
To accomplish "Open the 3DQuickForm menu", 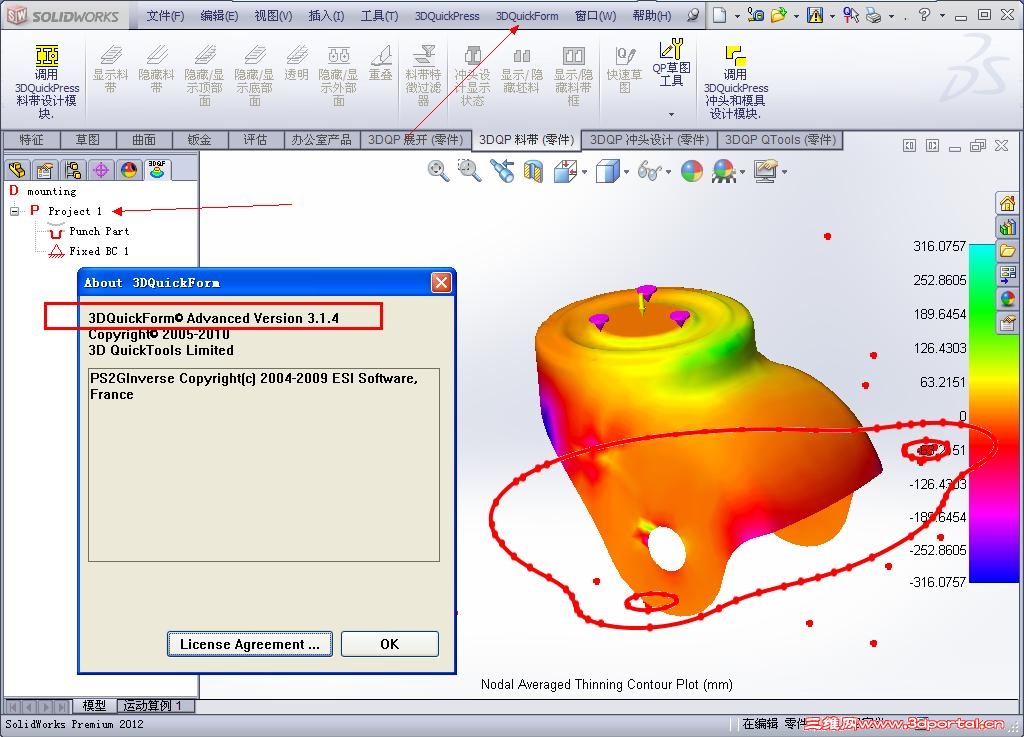I will click(528, 15).
